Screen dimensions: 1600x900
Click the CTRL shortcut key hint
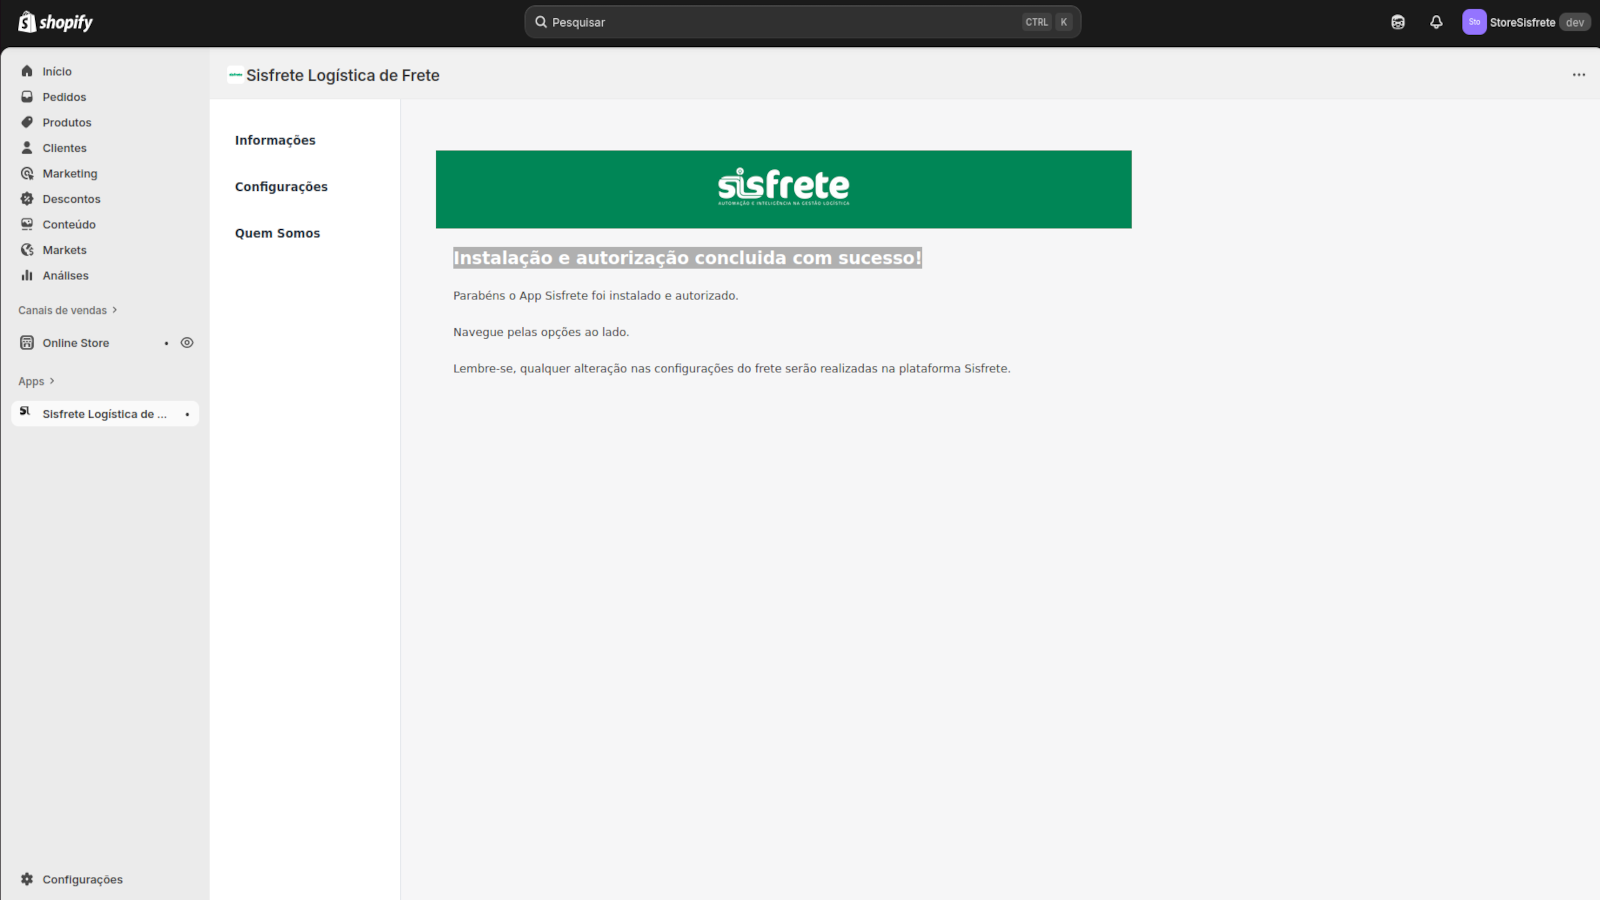1037,22
